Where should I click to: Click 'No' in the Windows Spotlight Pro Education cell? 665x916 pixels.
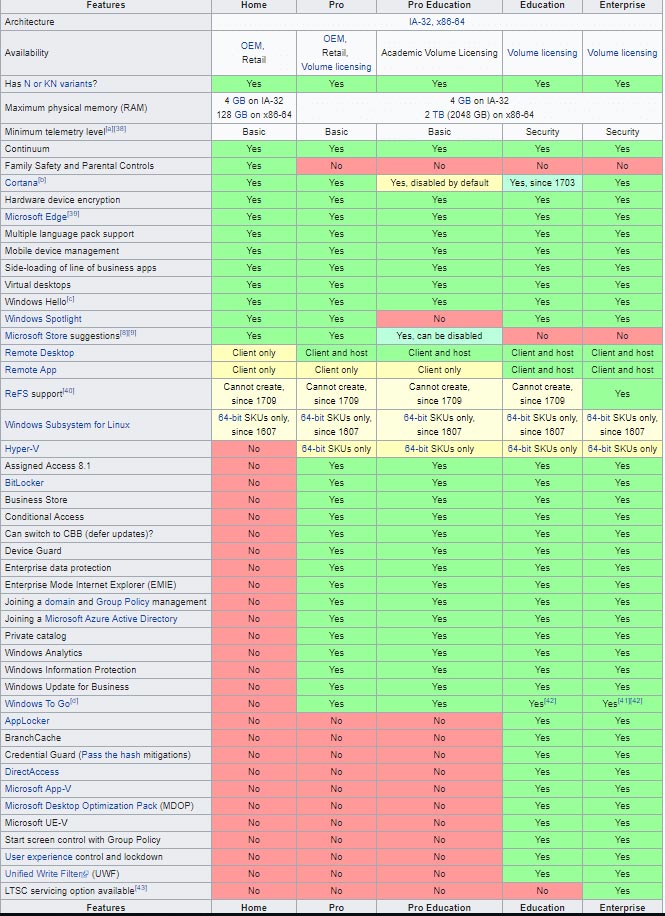coord(439,319)
